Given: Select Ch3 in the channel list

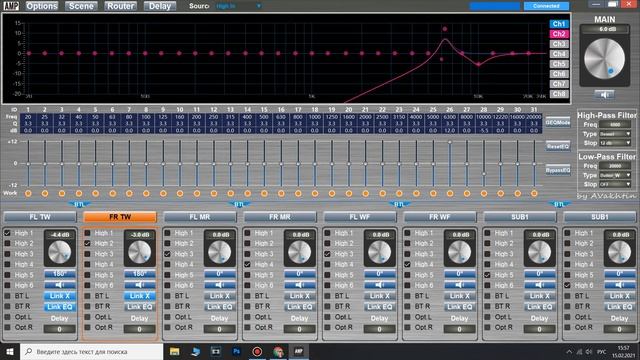Looking at the screenshot, I should tap(559, 44).
